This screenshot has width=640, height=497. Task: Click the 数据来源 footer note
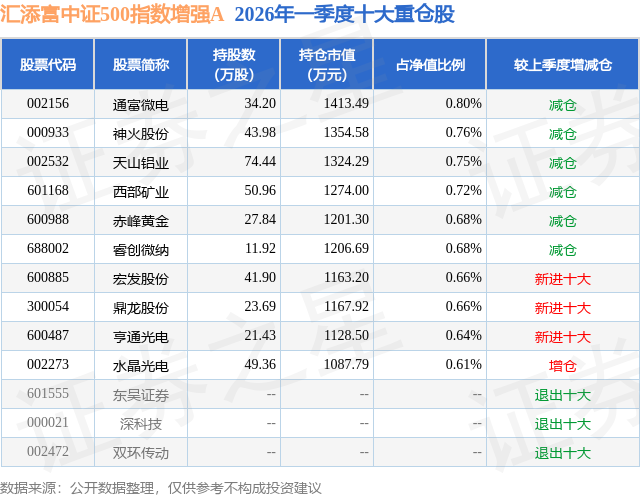(161, 488)
